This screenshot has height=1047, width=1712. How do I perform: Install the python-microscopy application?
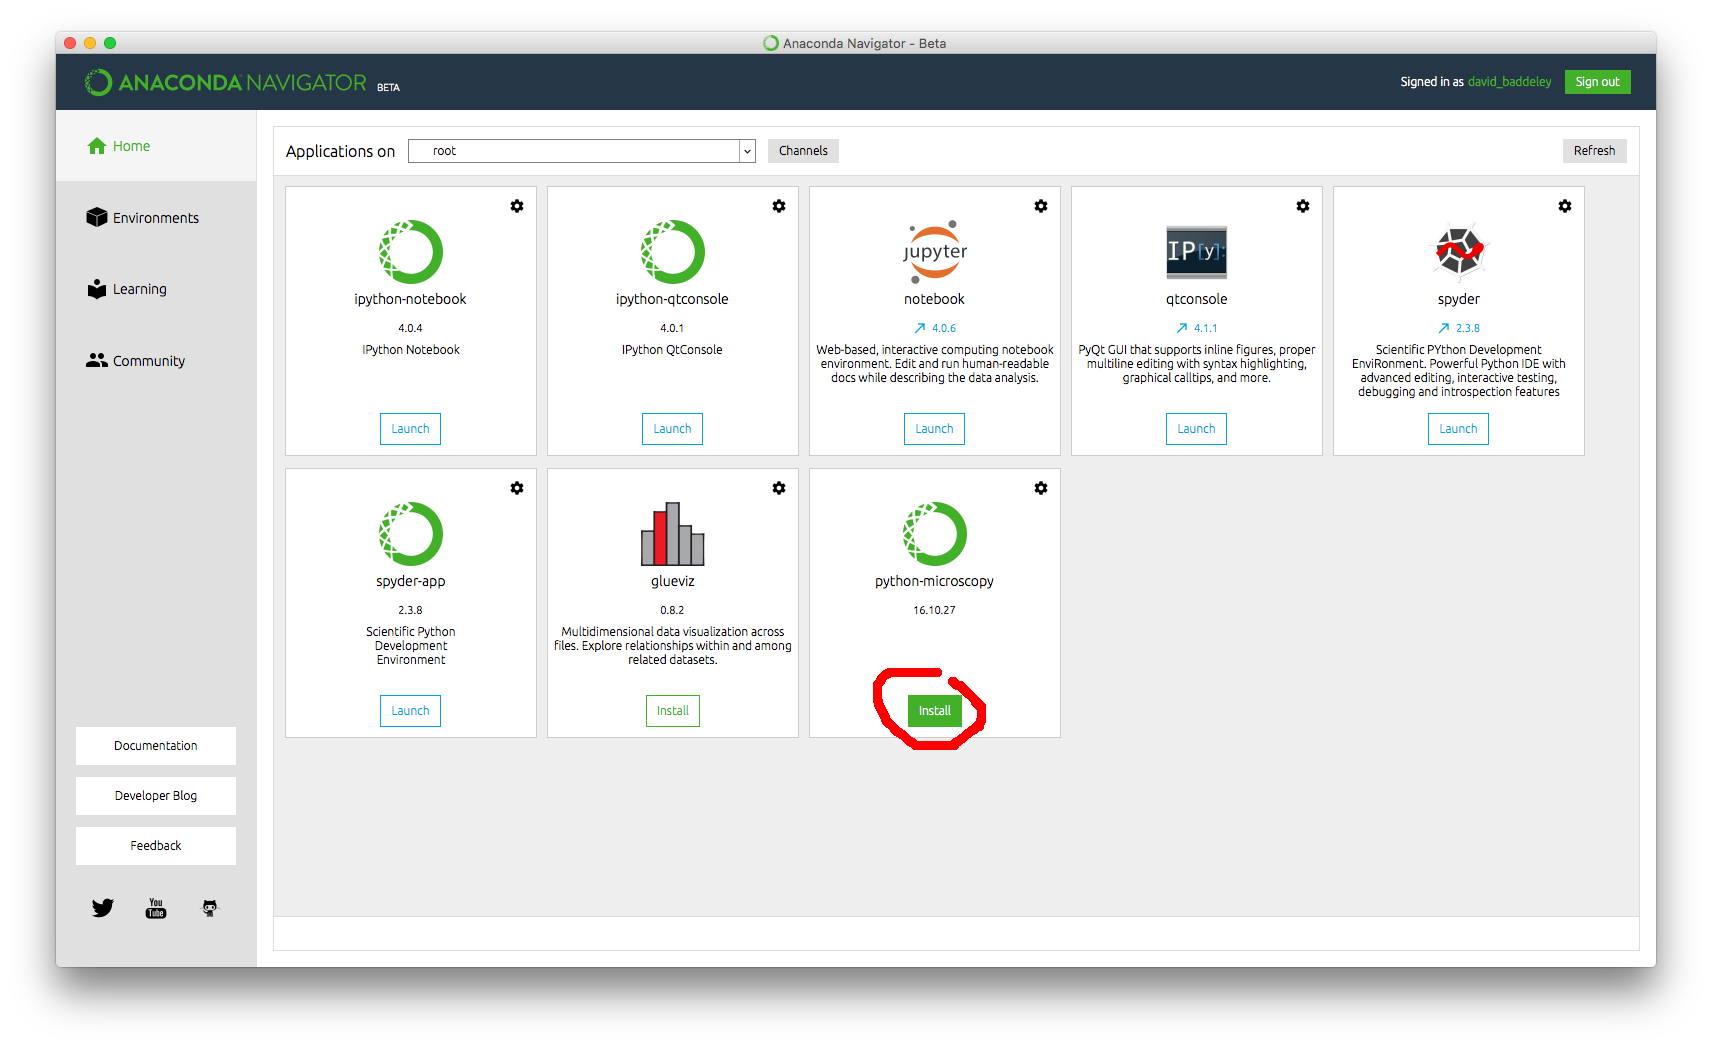[x=935, y=711]
